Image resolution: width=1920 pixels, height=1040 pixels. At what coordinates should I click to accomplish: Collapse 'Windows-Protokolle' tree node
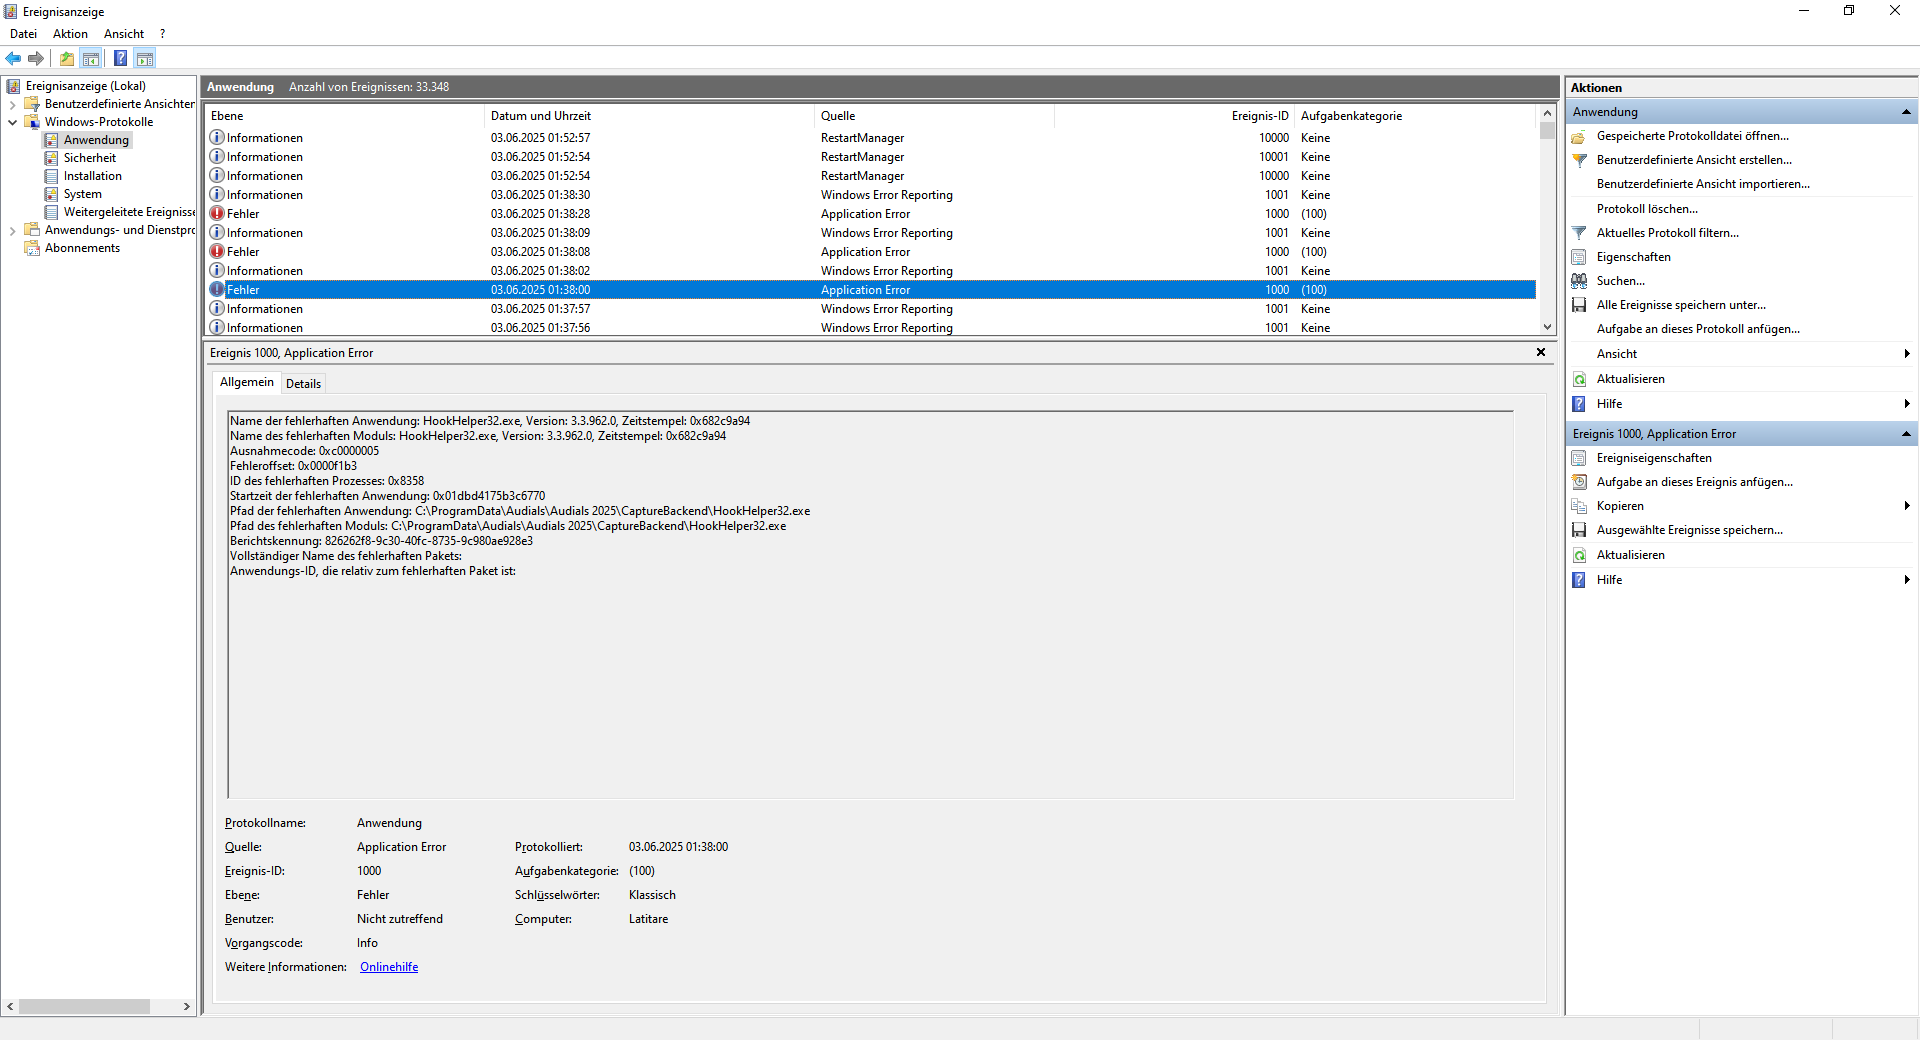pyautogui.click(x=12, y=122)
